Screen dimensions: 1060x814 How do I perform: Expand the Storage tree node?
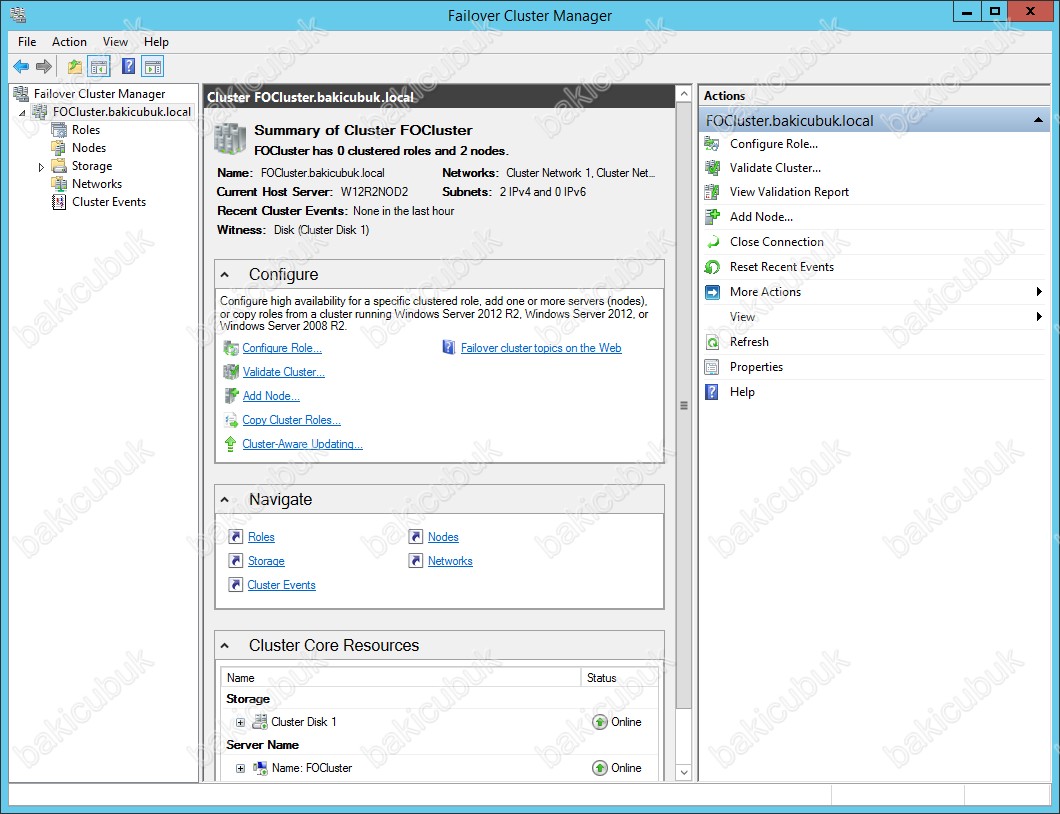tap(41, 167)
